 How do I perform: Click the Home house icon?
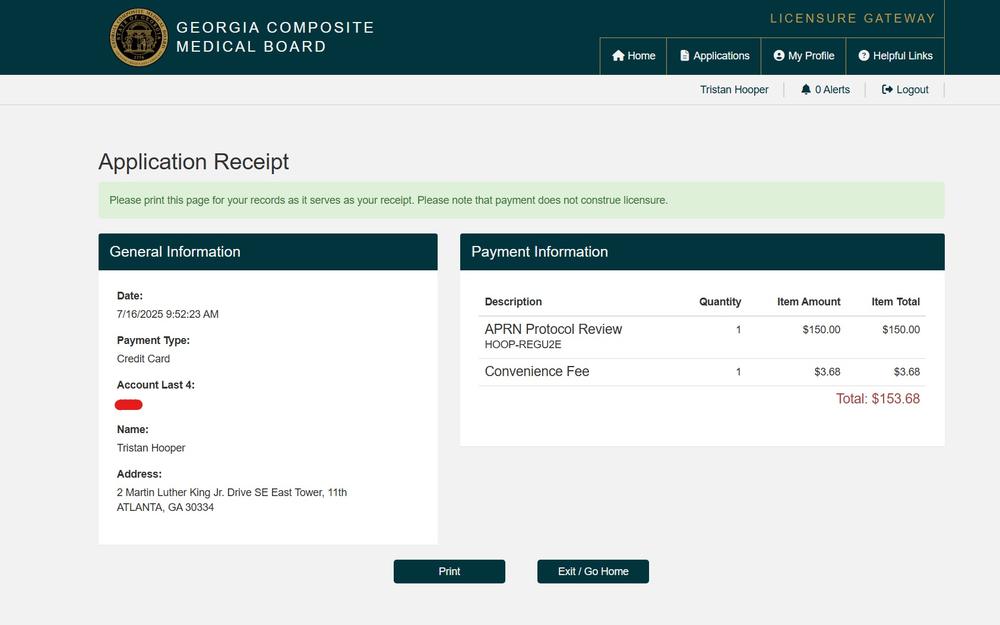[618, 56]
